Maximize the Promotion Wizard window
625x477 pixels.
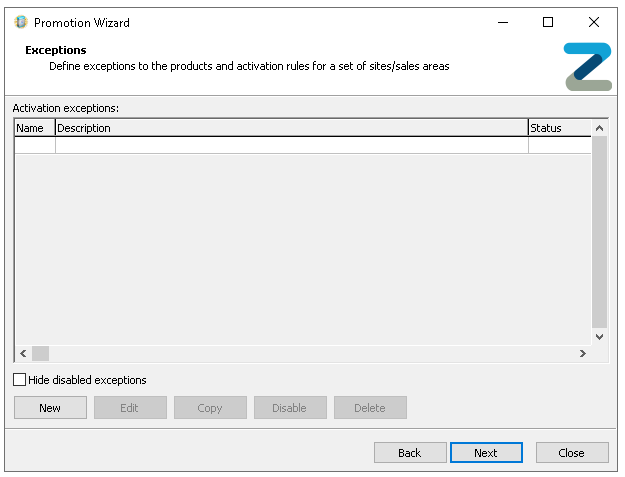pos(548,22)
